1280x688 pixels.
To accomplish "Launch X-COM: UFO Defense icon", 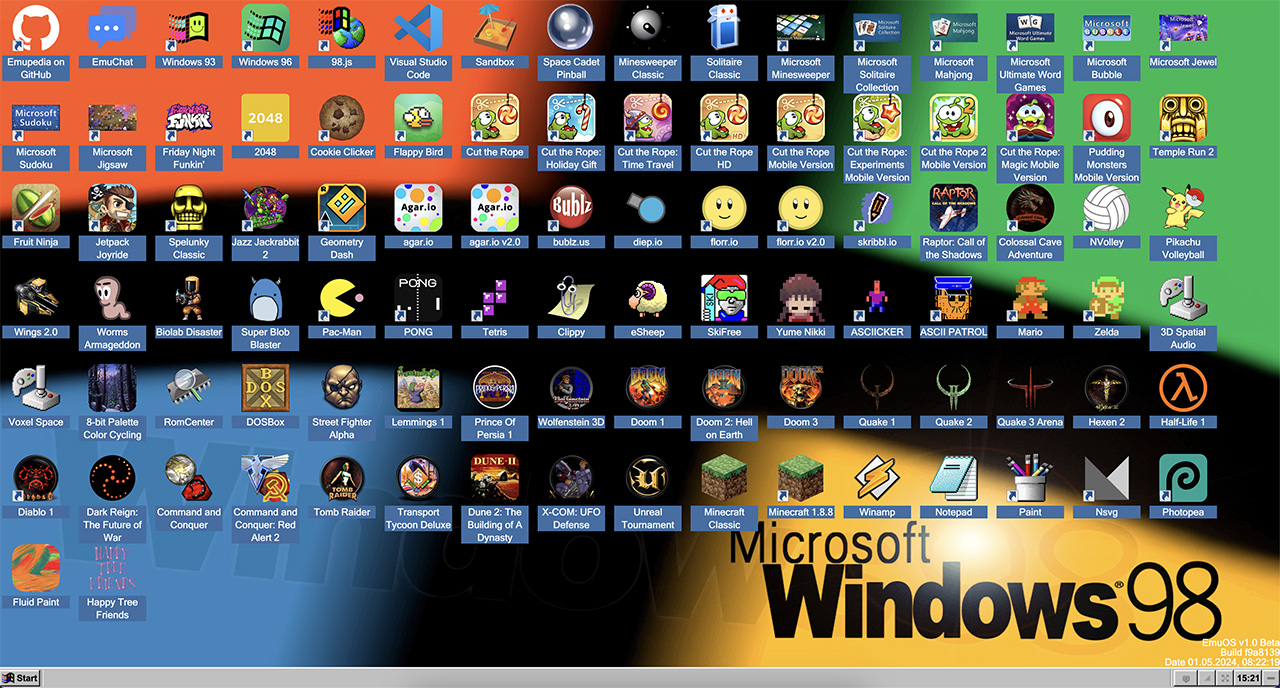I will click(572, 478).
